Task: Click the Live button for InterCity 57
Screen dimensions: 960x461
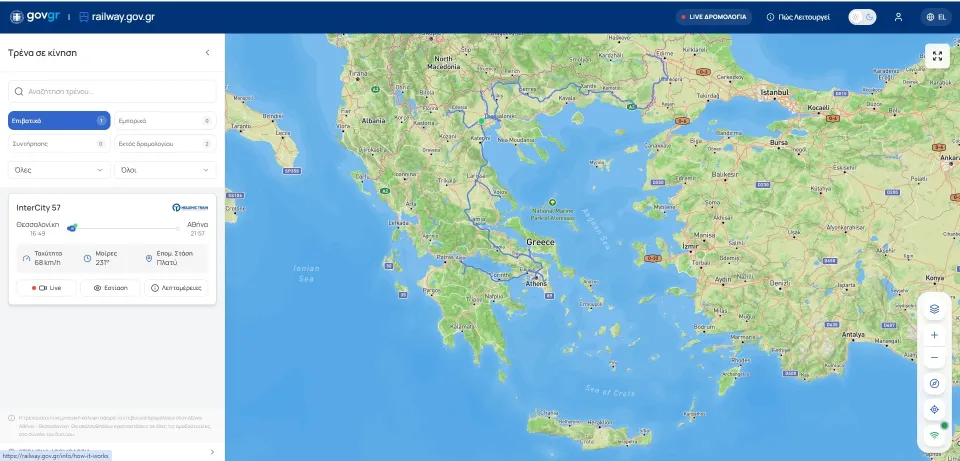Action: tap(46, 287)
